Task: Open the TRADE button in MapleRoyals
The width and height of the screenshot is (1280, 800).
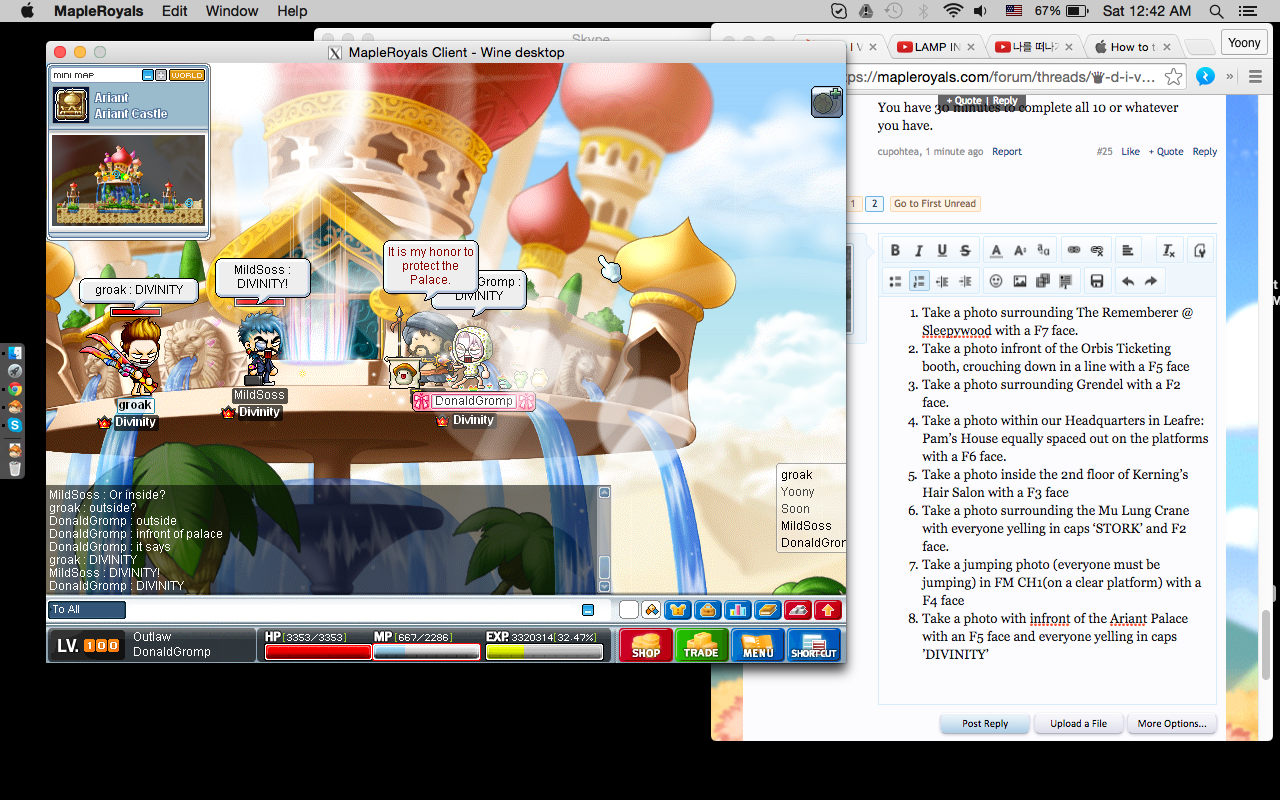Action: [701, 645]
